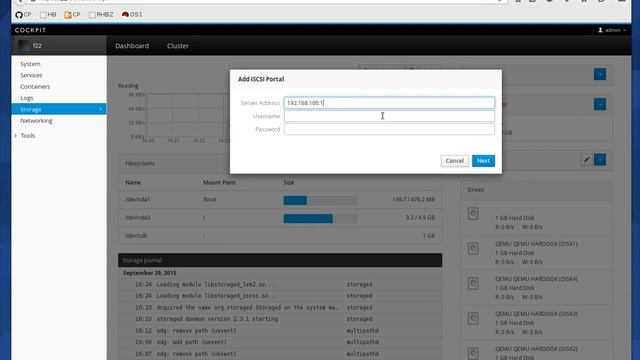This screenshot has width=640, height=360.
Task: Open the RHBZ bookmark
Action: tap(101, 15)
